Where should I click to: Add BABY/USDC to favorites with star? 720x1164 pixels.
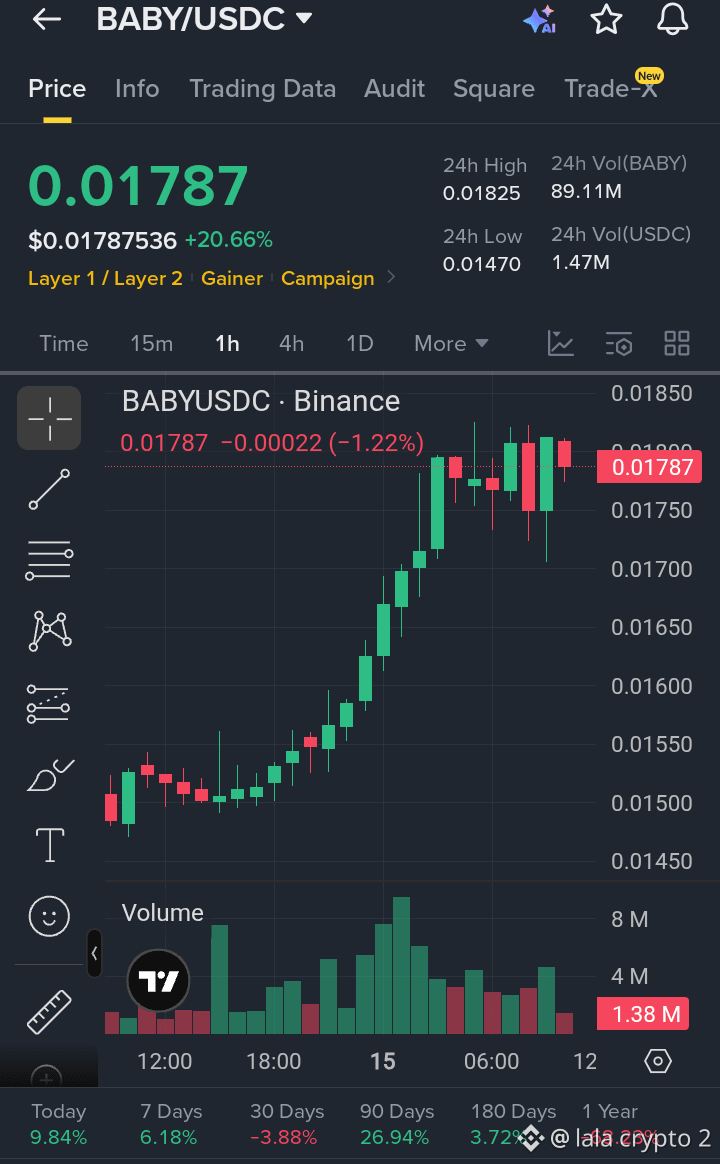click(606, 19)
